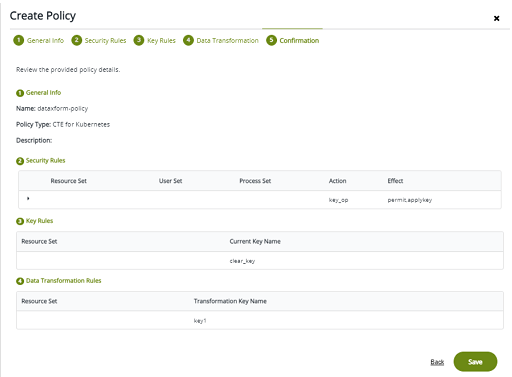Click the Description label

34,140
